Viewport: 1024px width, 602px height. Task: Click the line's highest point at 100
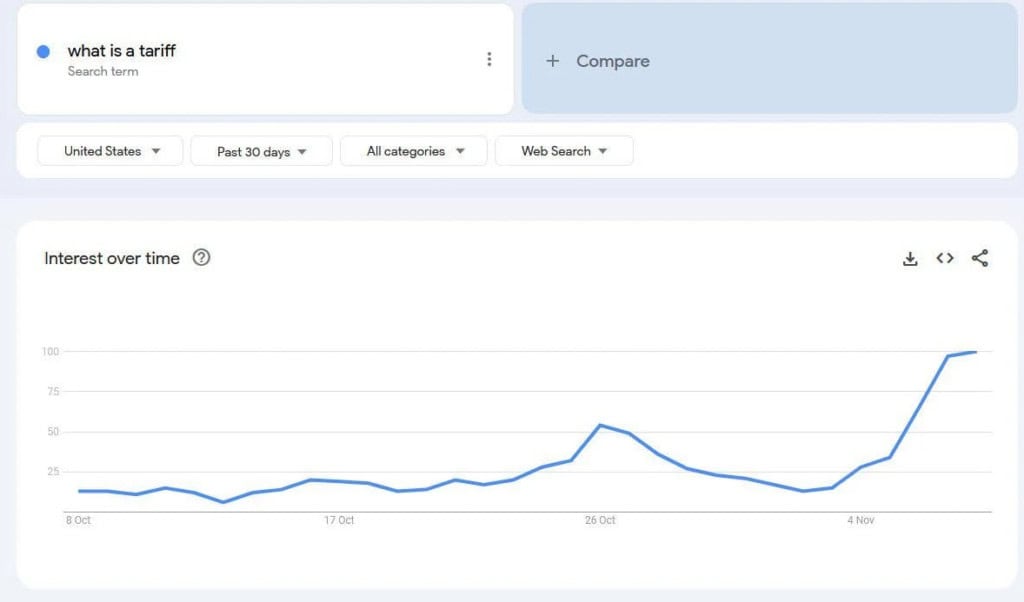(x=975, y=352)
